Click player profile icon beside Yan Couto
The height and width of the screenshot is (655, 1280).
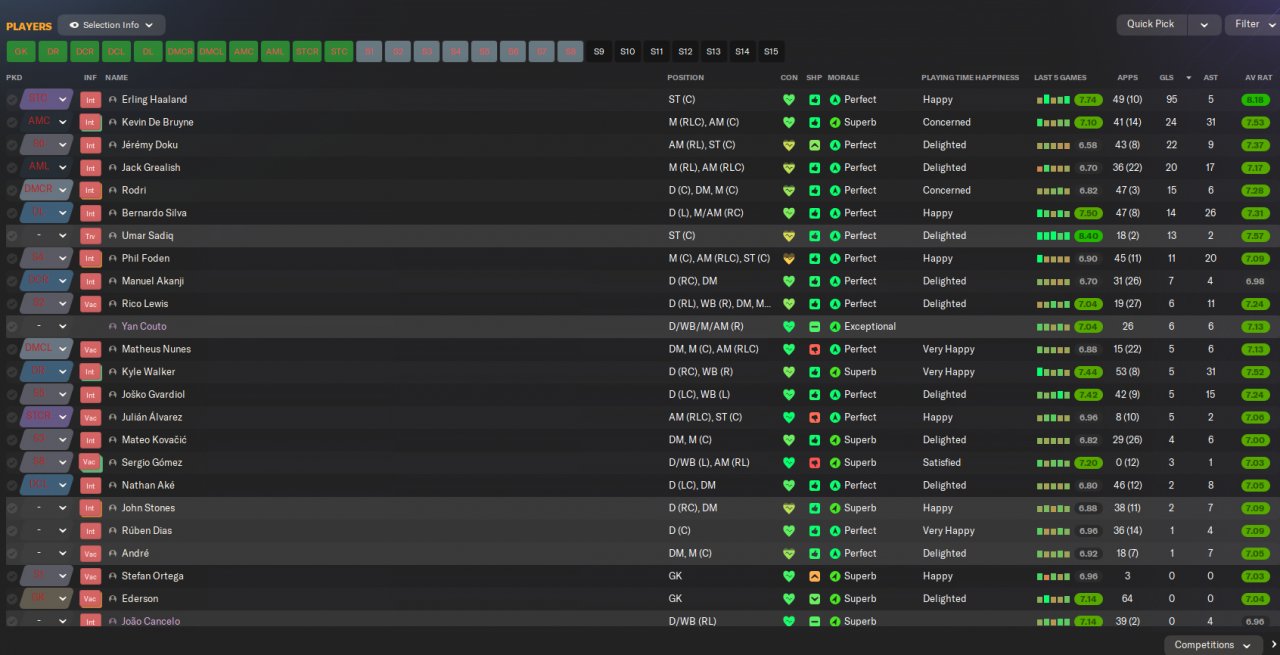[x=113, y=327]
